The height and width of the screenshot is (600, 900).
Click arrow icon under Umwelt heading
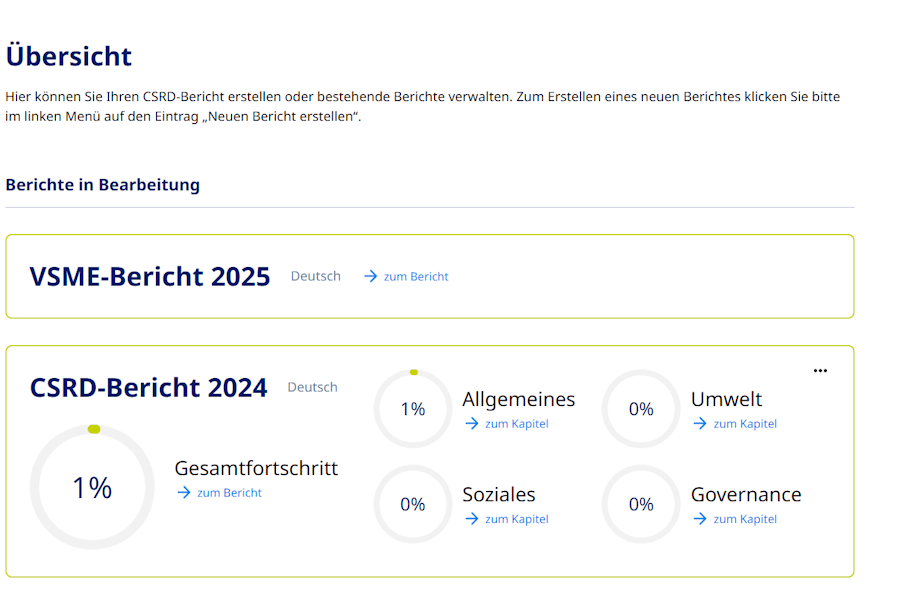tap(699, 423)
